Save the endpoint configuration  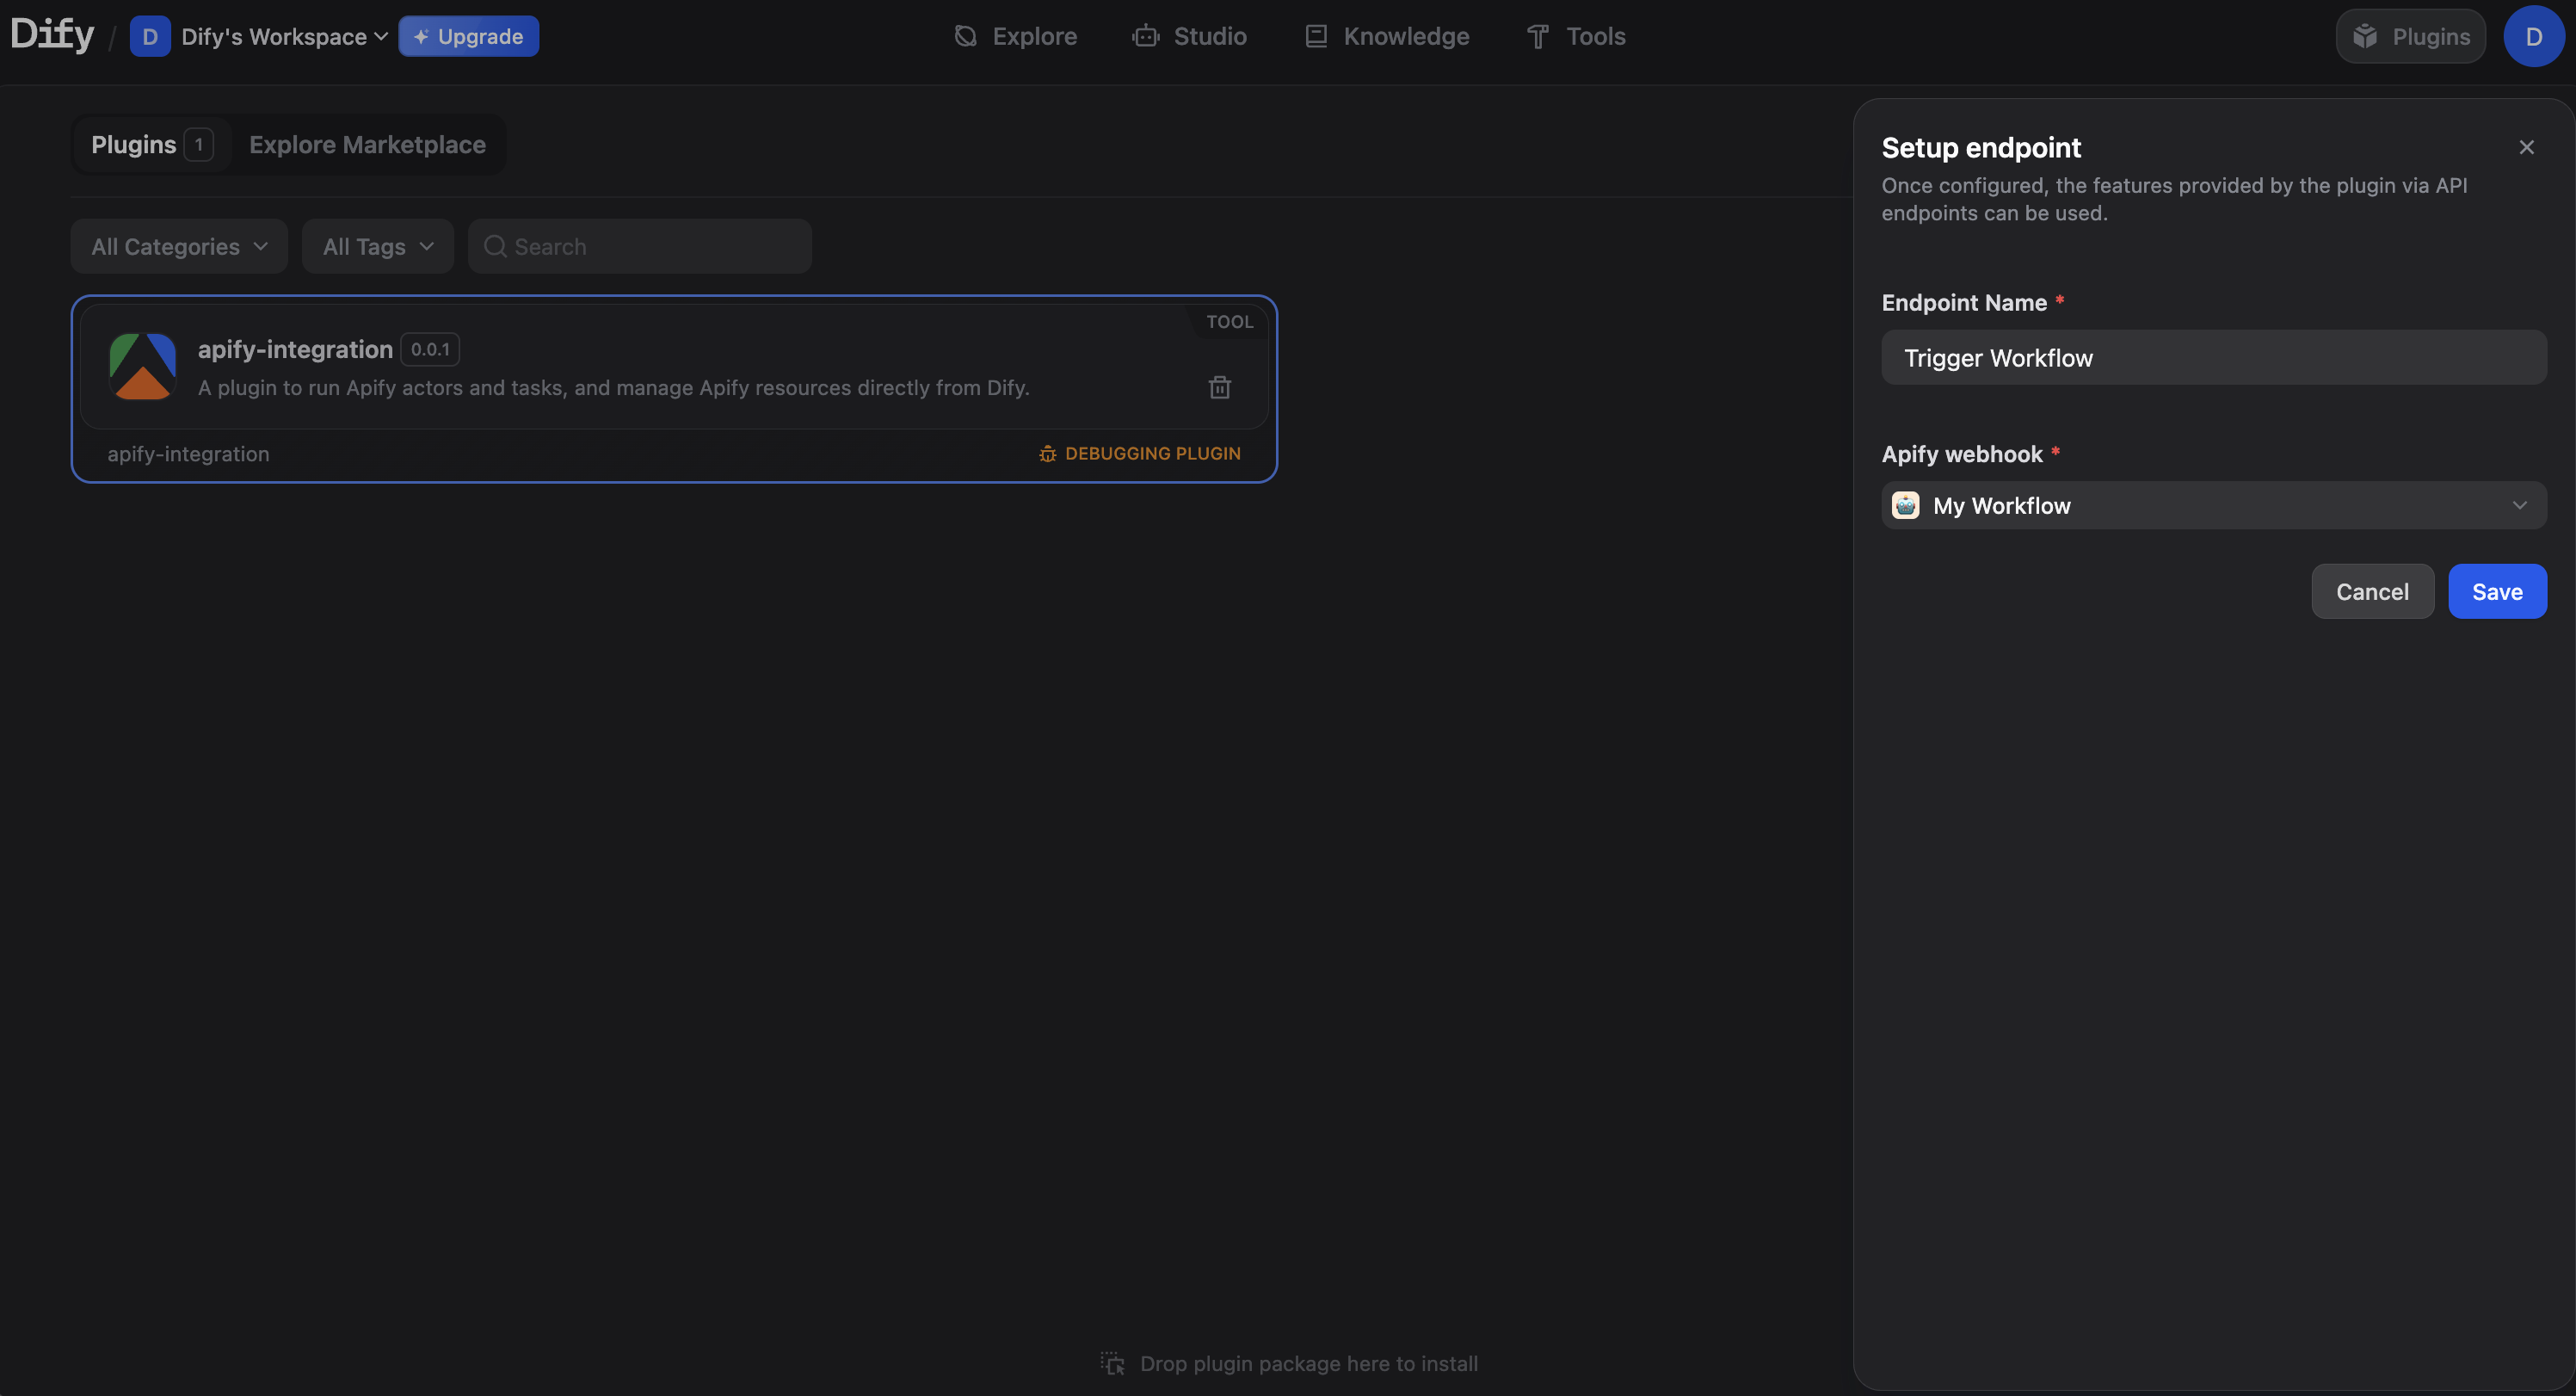2497,591
